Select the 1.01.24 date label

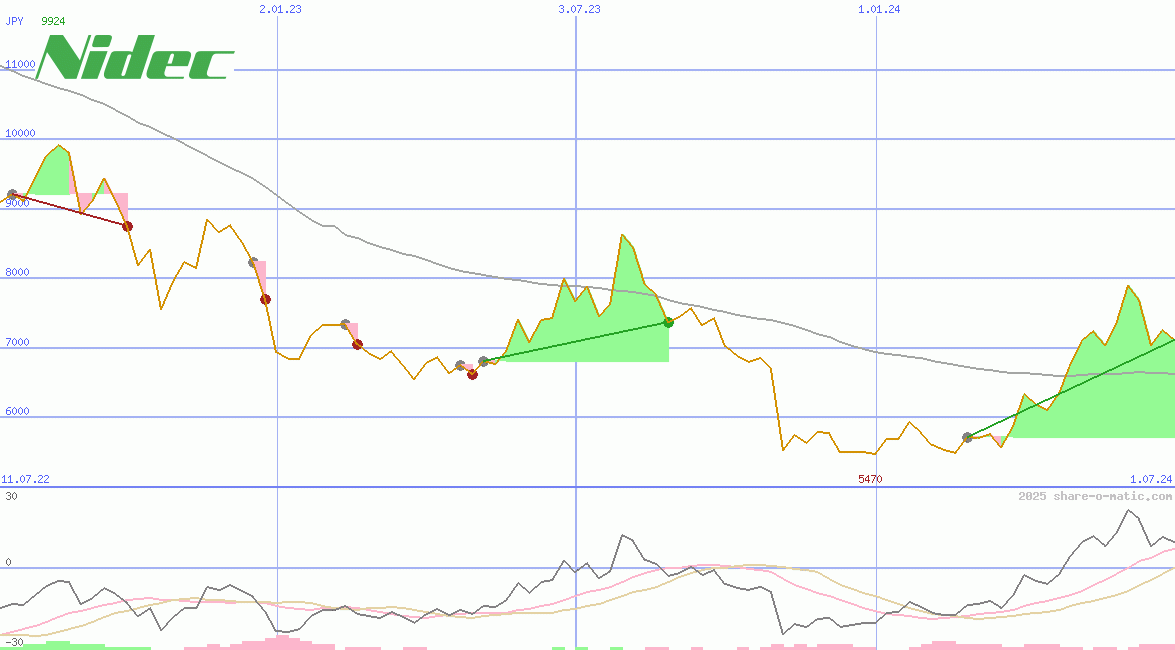(x=879, y=9)
